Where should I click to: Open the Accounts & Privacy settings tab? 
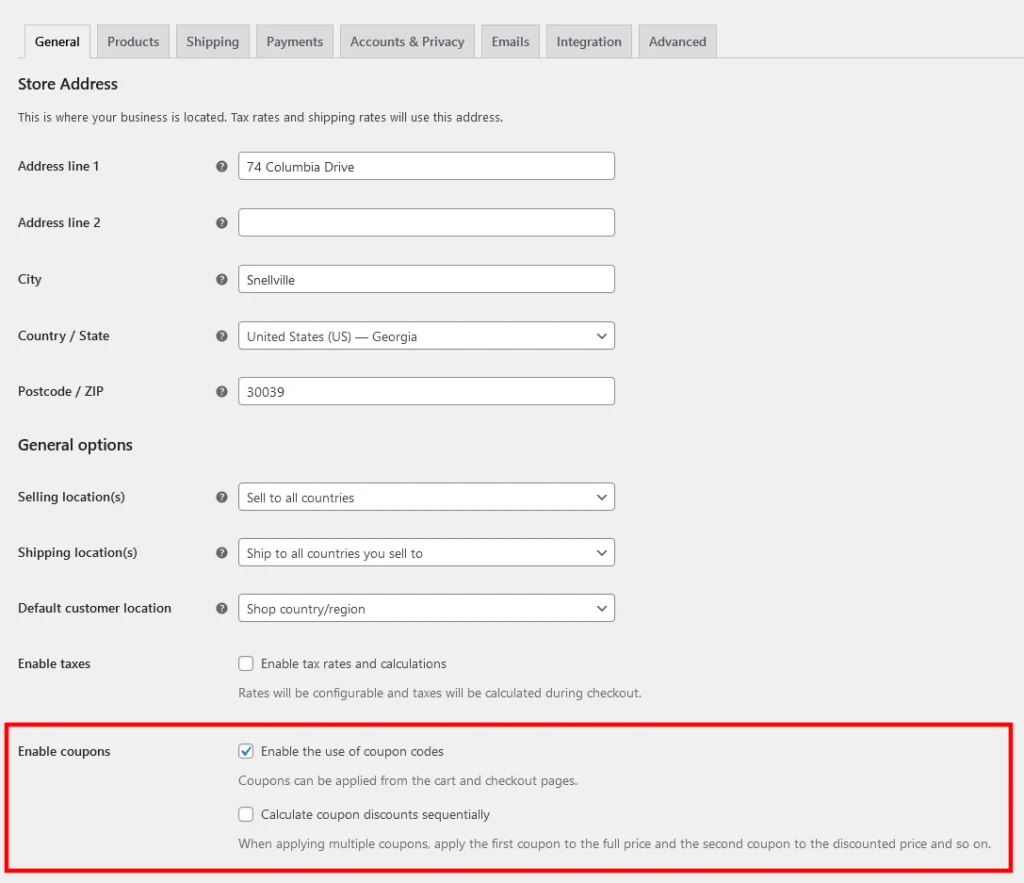(407, 41)
